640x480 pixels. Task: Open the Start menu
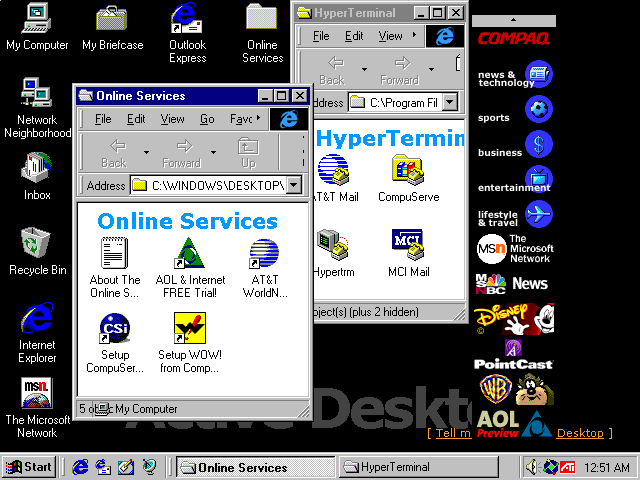pos(29,467)
